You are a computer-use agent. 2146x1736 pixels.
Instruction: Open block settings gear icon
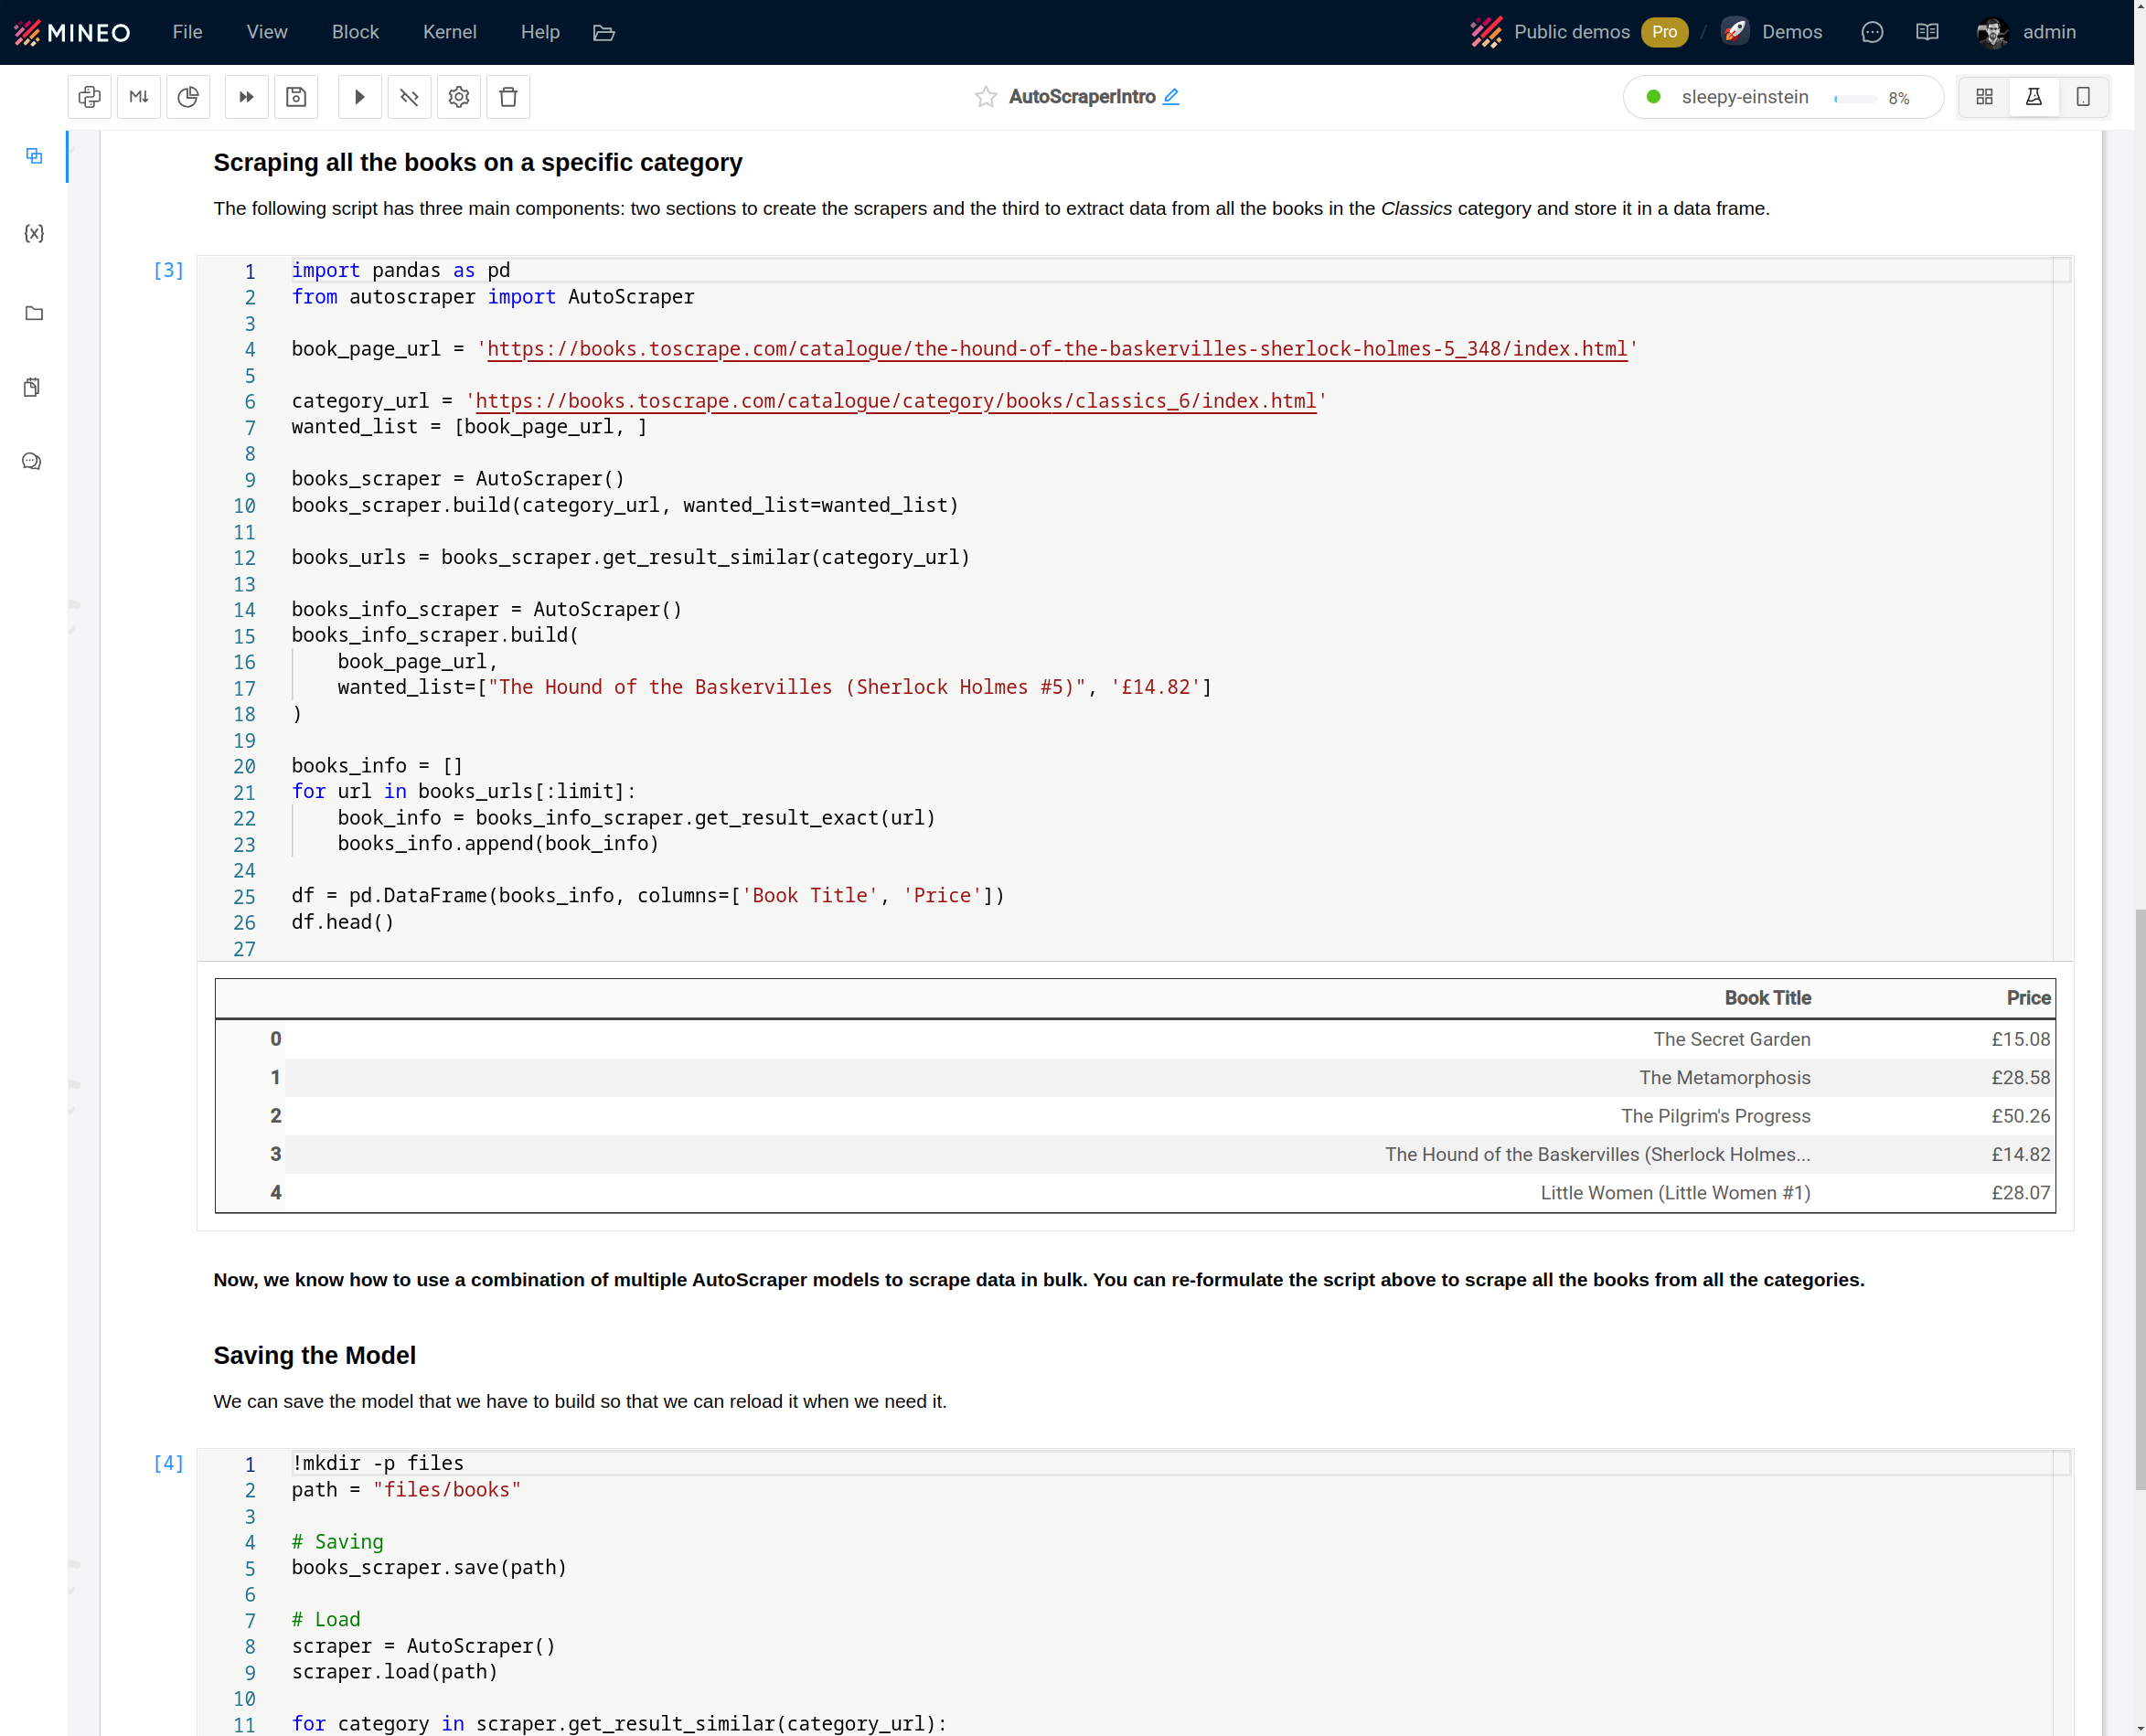(459, 97)
